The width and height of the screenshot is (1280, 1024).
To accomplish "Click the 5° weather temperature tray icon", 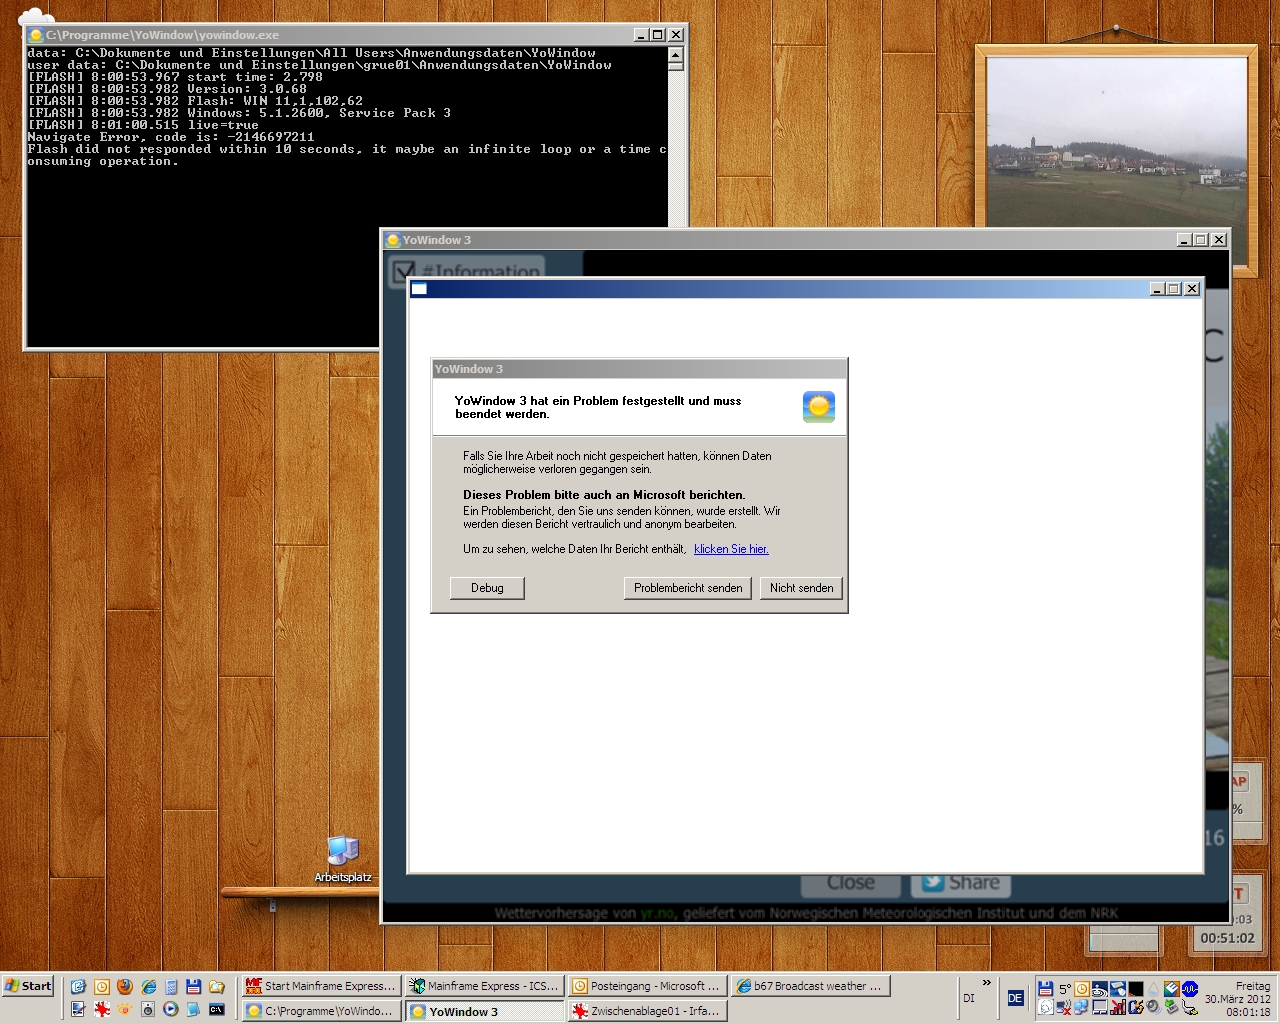I will pos(1065,989).
